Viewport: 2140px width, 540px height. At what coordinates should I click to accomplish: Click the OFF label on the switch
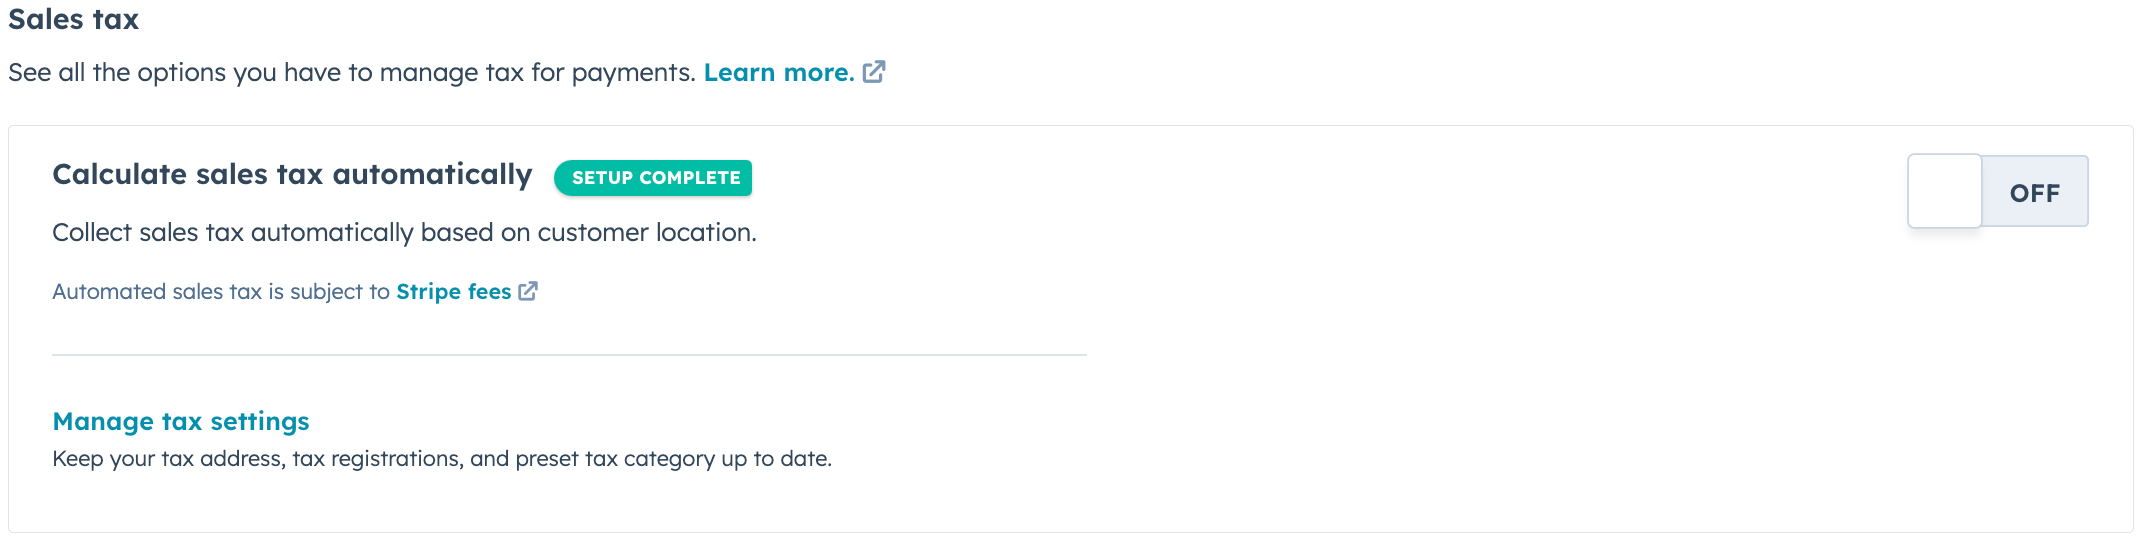pos(2034,193)
